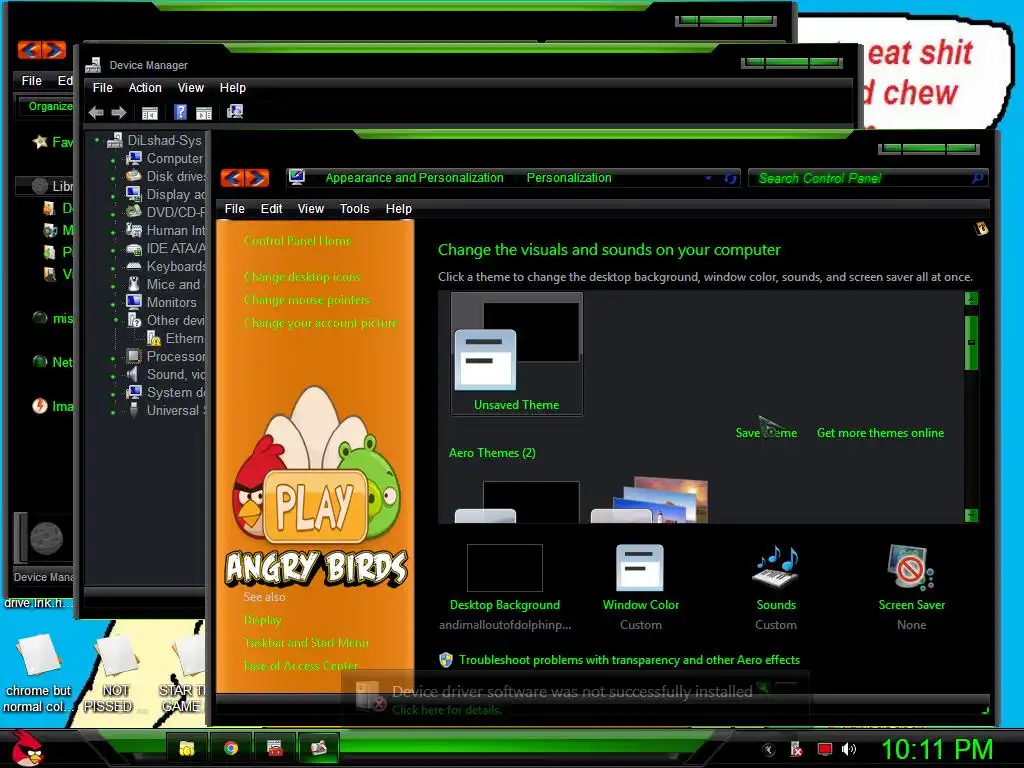Click Control Panel Home link
This screenshot has width=1024, height=768.
(x=297, y=241)
